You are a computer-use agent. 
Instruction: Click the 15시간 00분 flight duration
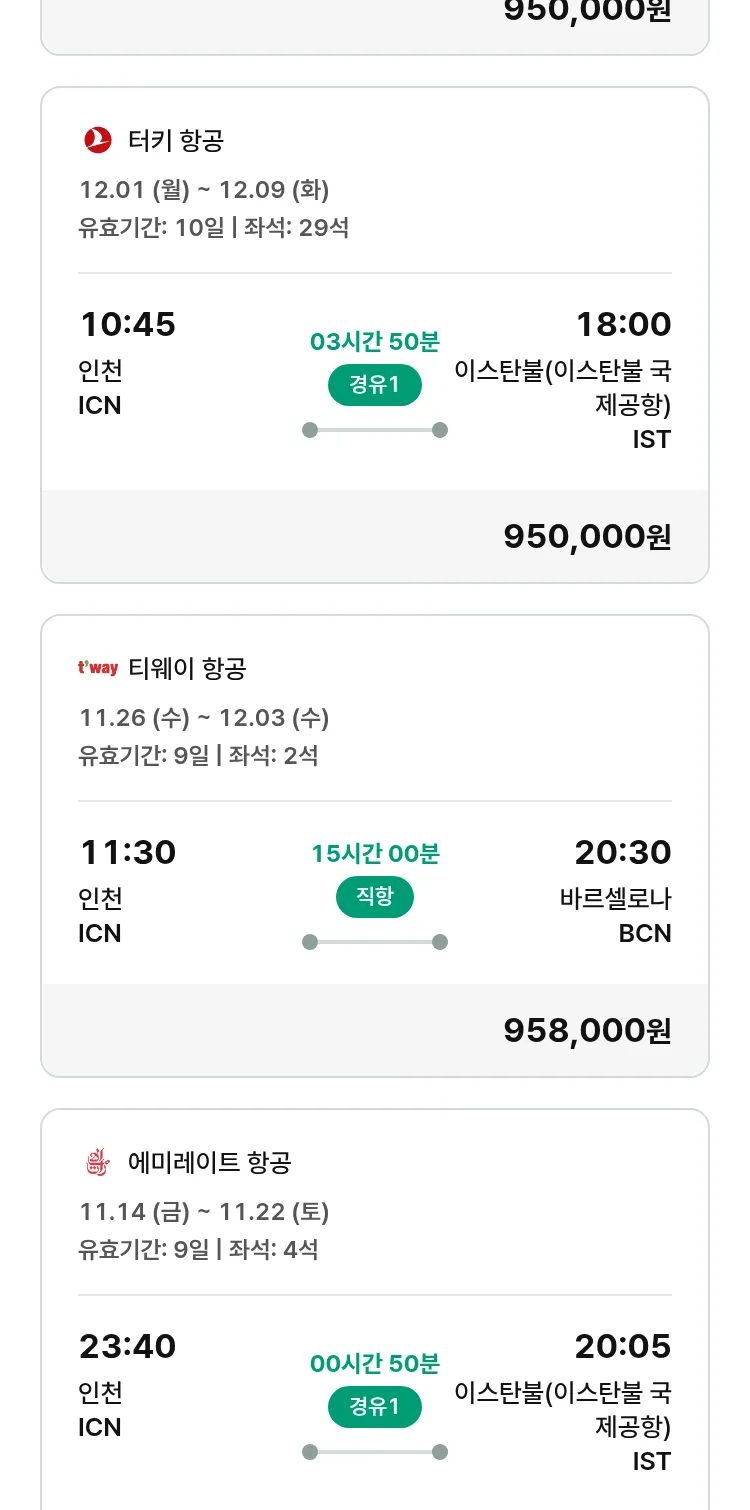[375, 854]
